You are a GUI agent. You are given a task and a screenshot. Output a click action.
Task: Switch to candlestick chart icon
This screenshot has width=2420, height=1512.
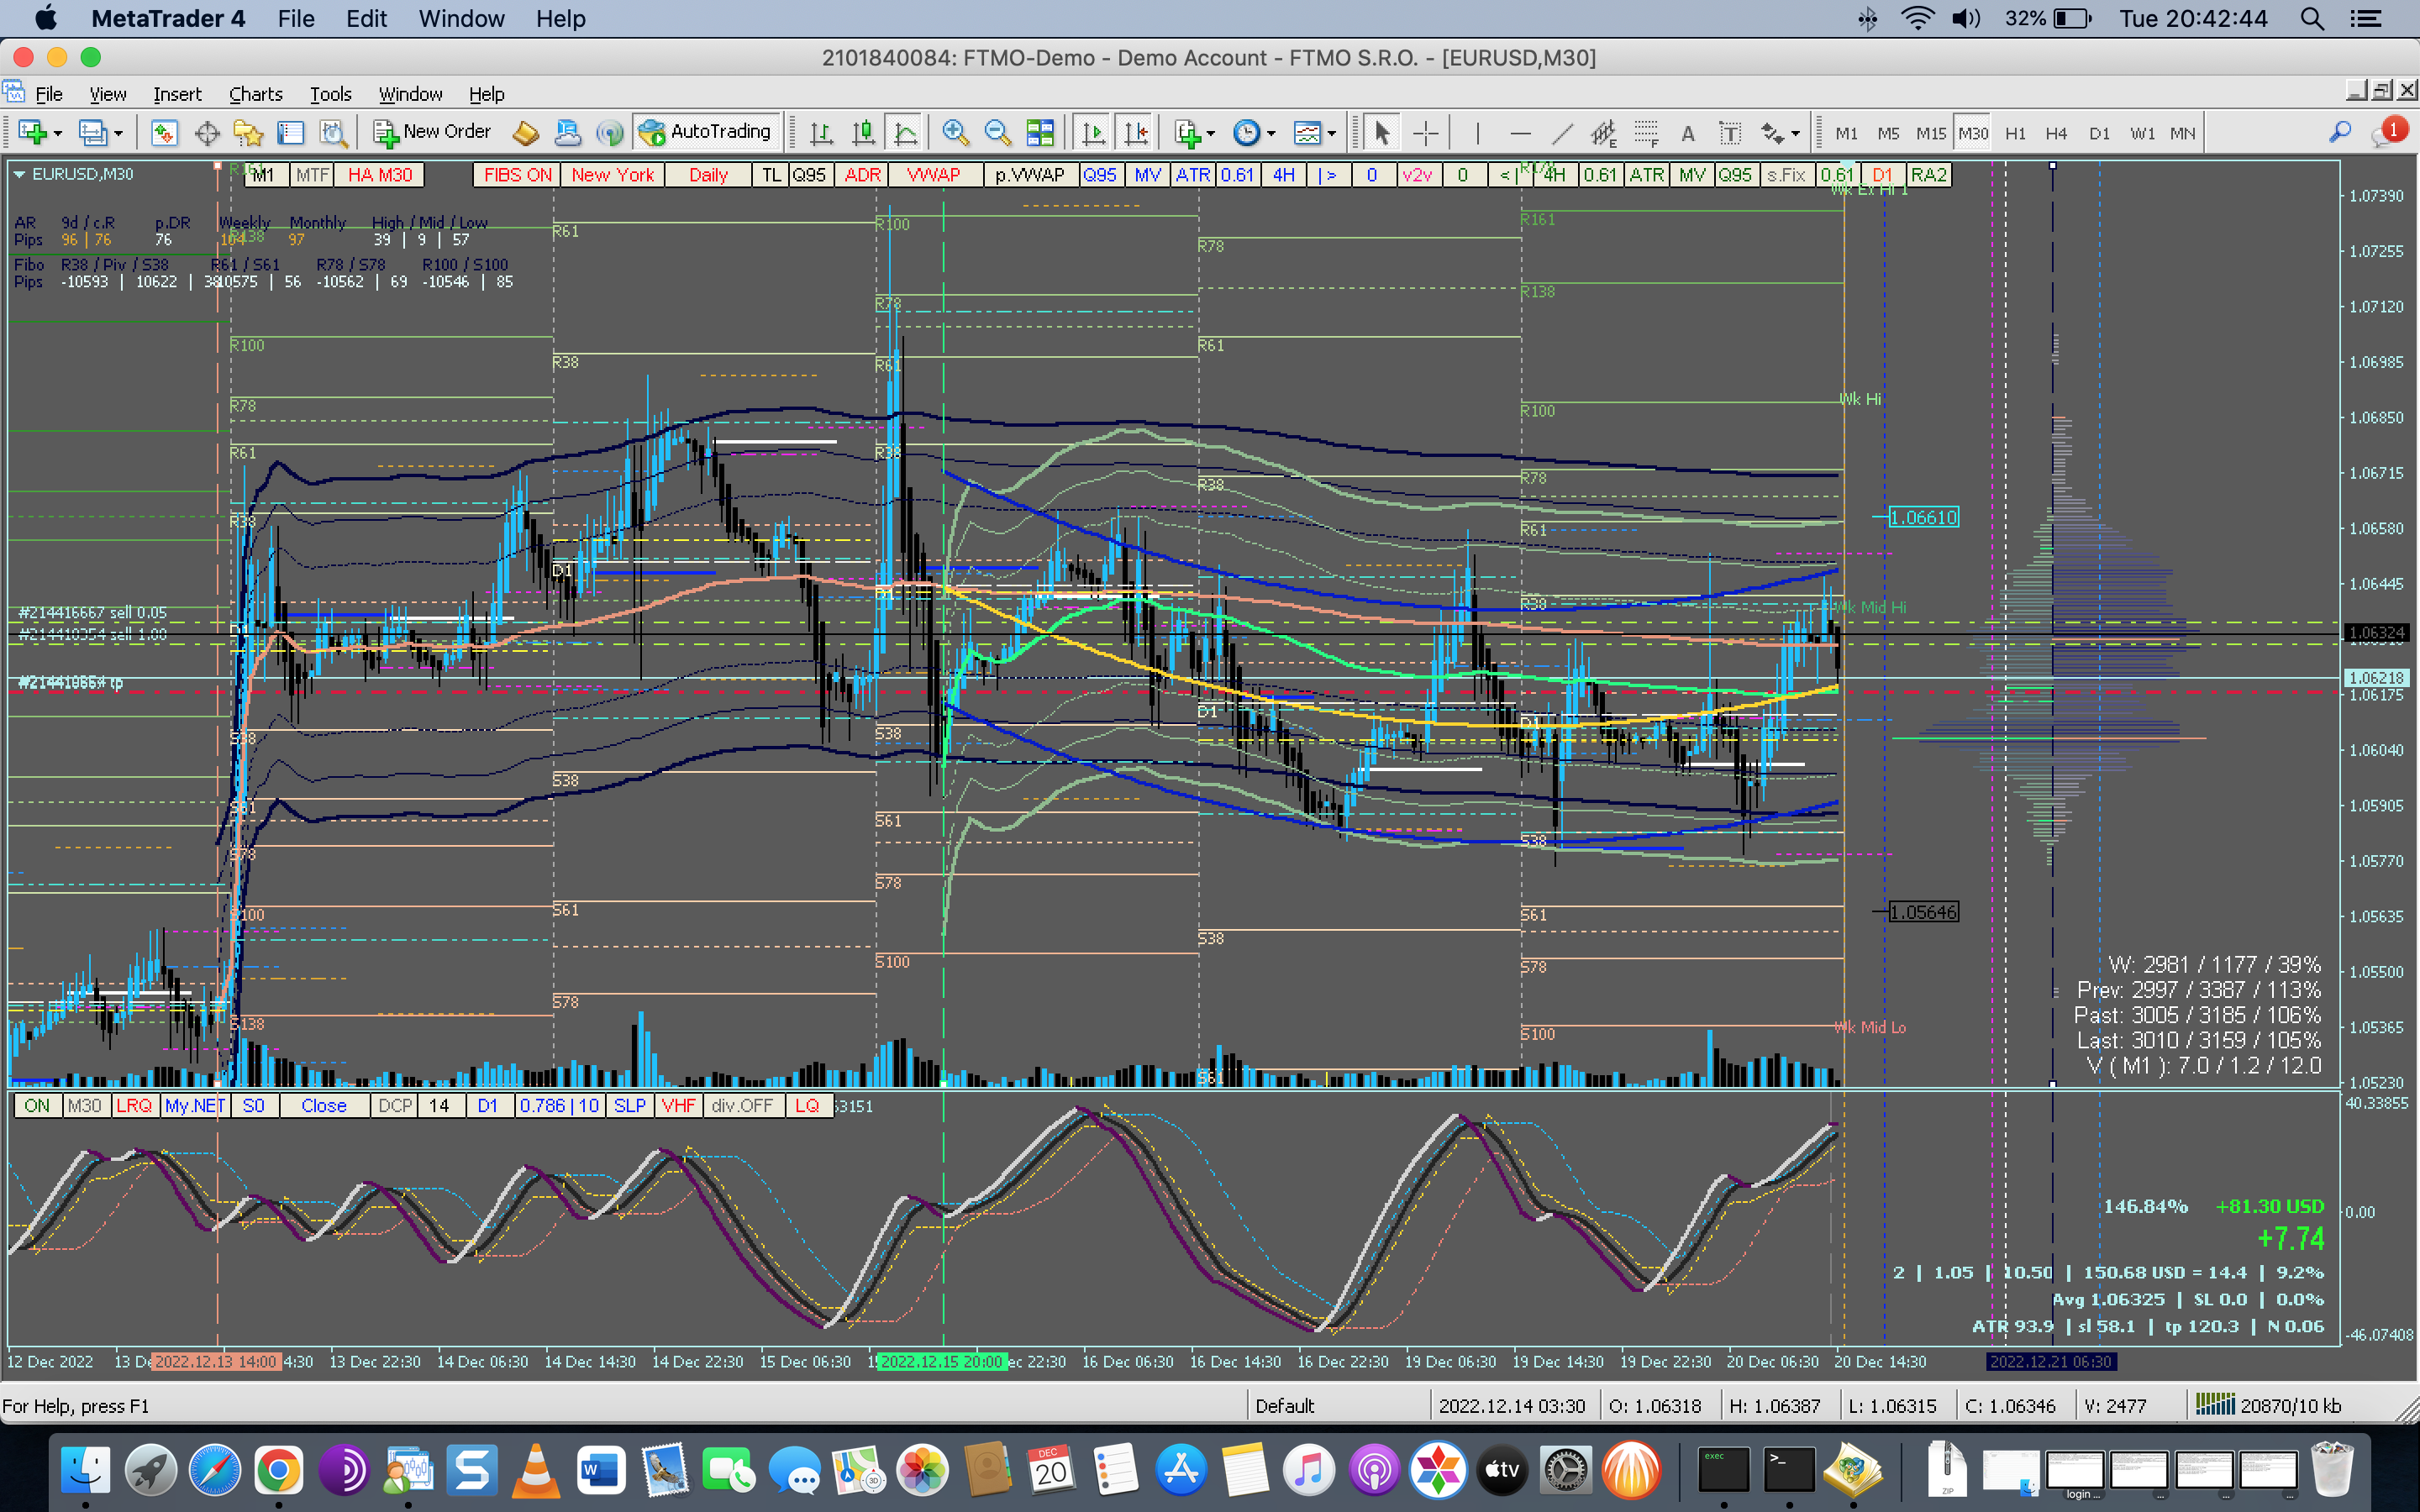(863, 133)
